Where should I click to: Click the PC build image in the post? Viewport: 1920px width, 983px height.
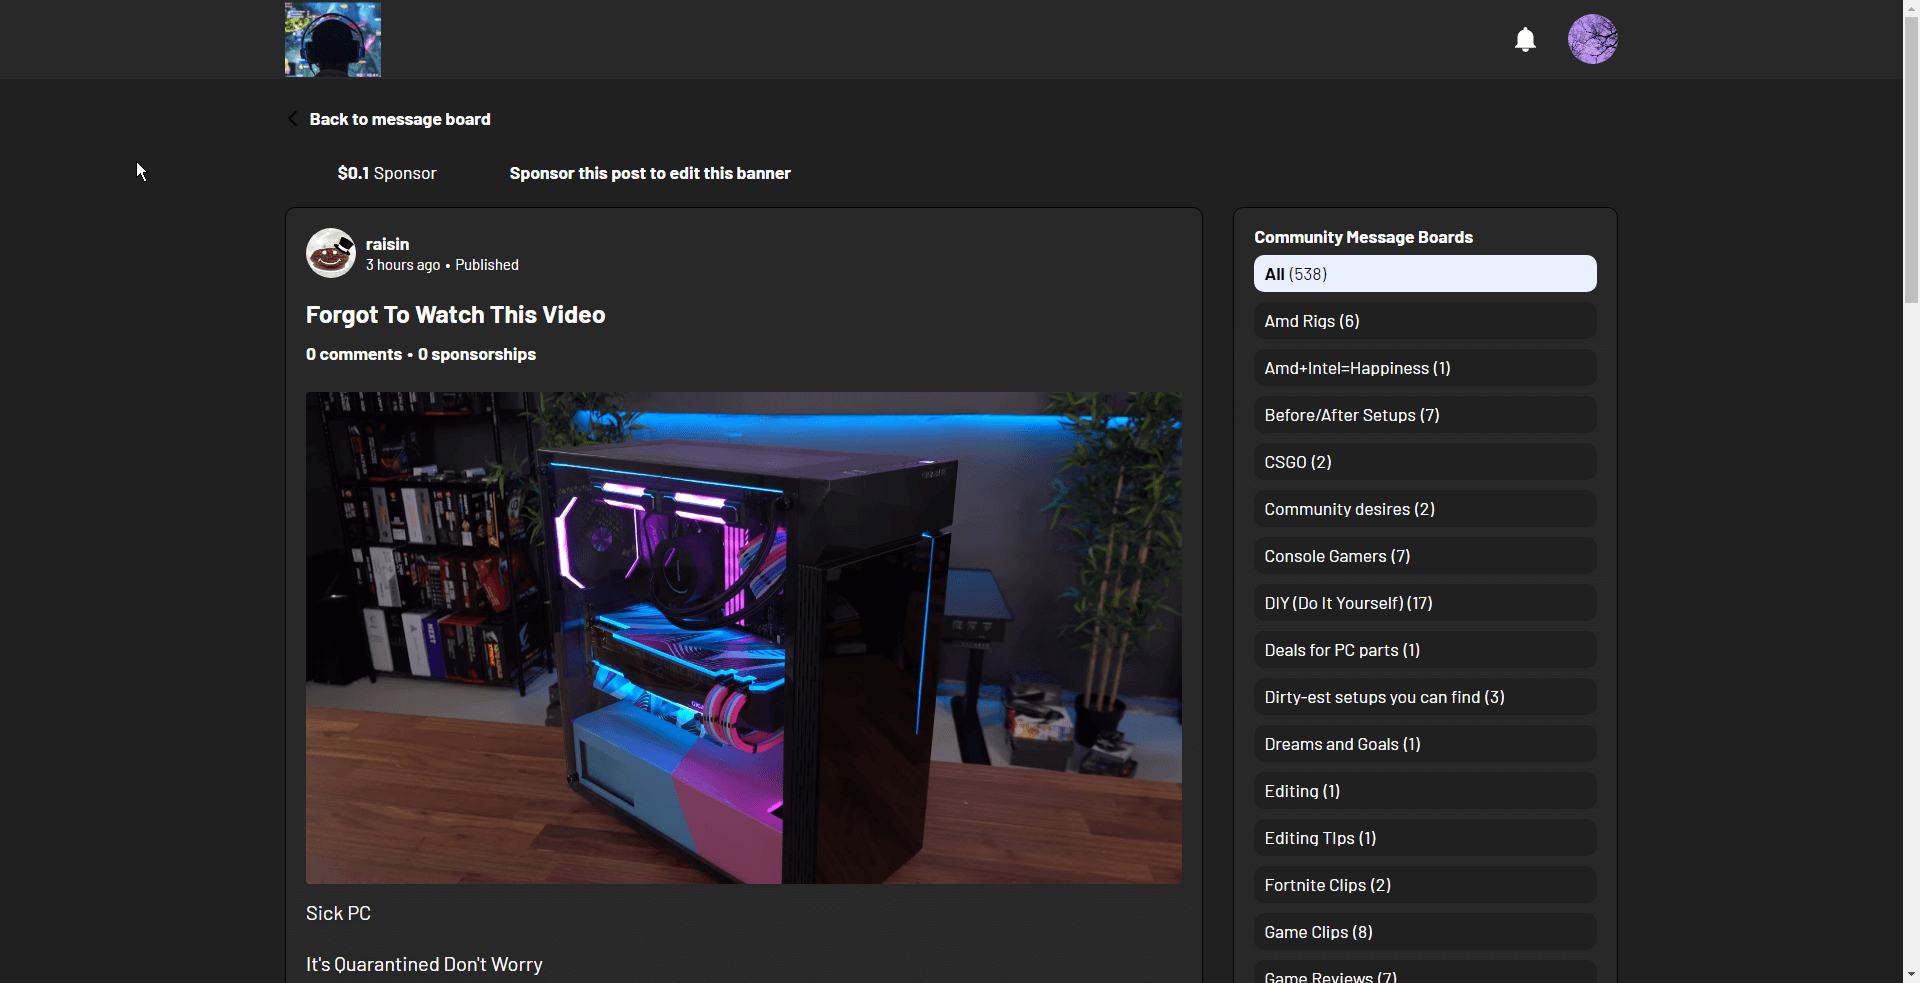743,636
